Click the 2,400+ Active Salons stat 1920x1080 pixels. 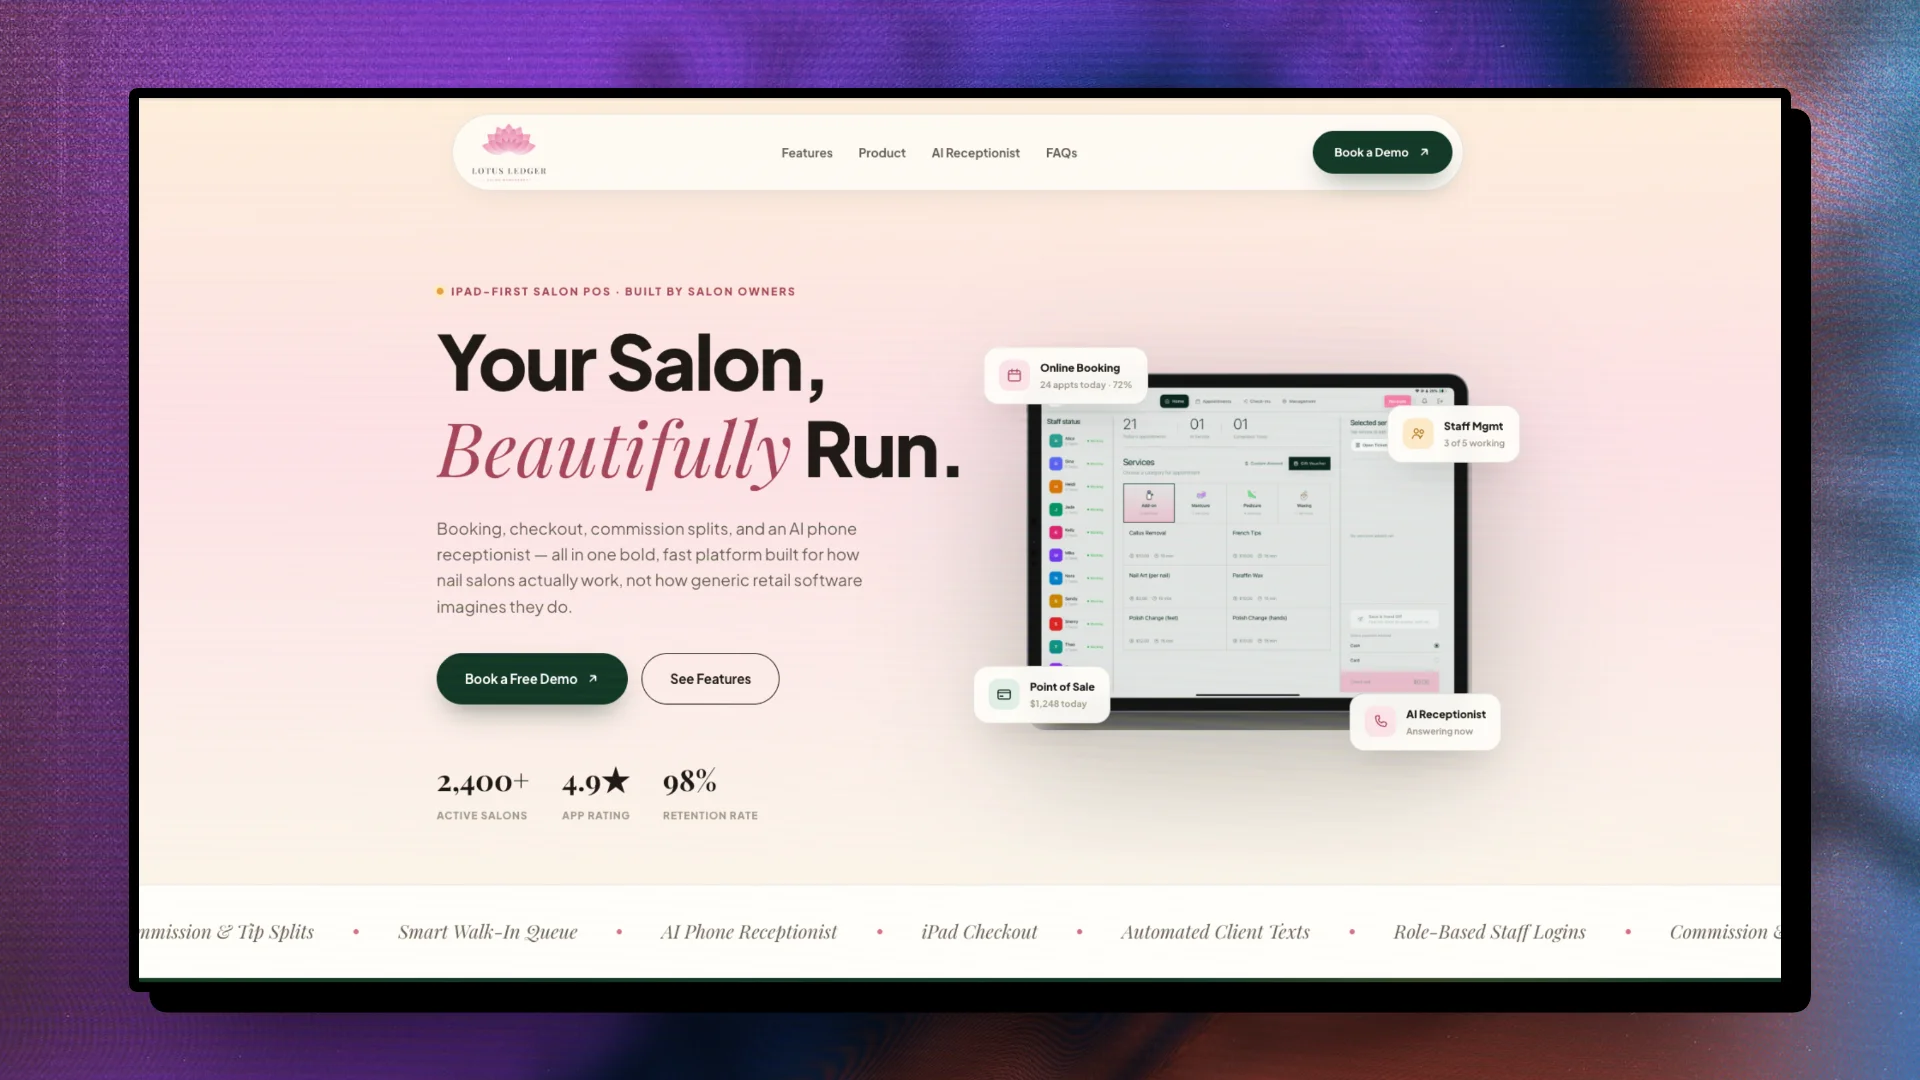(x=483, y=796)
